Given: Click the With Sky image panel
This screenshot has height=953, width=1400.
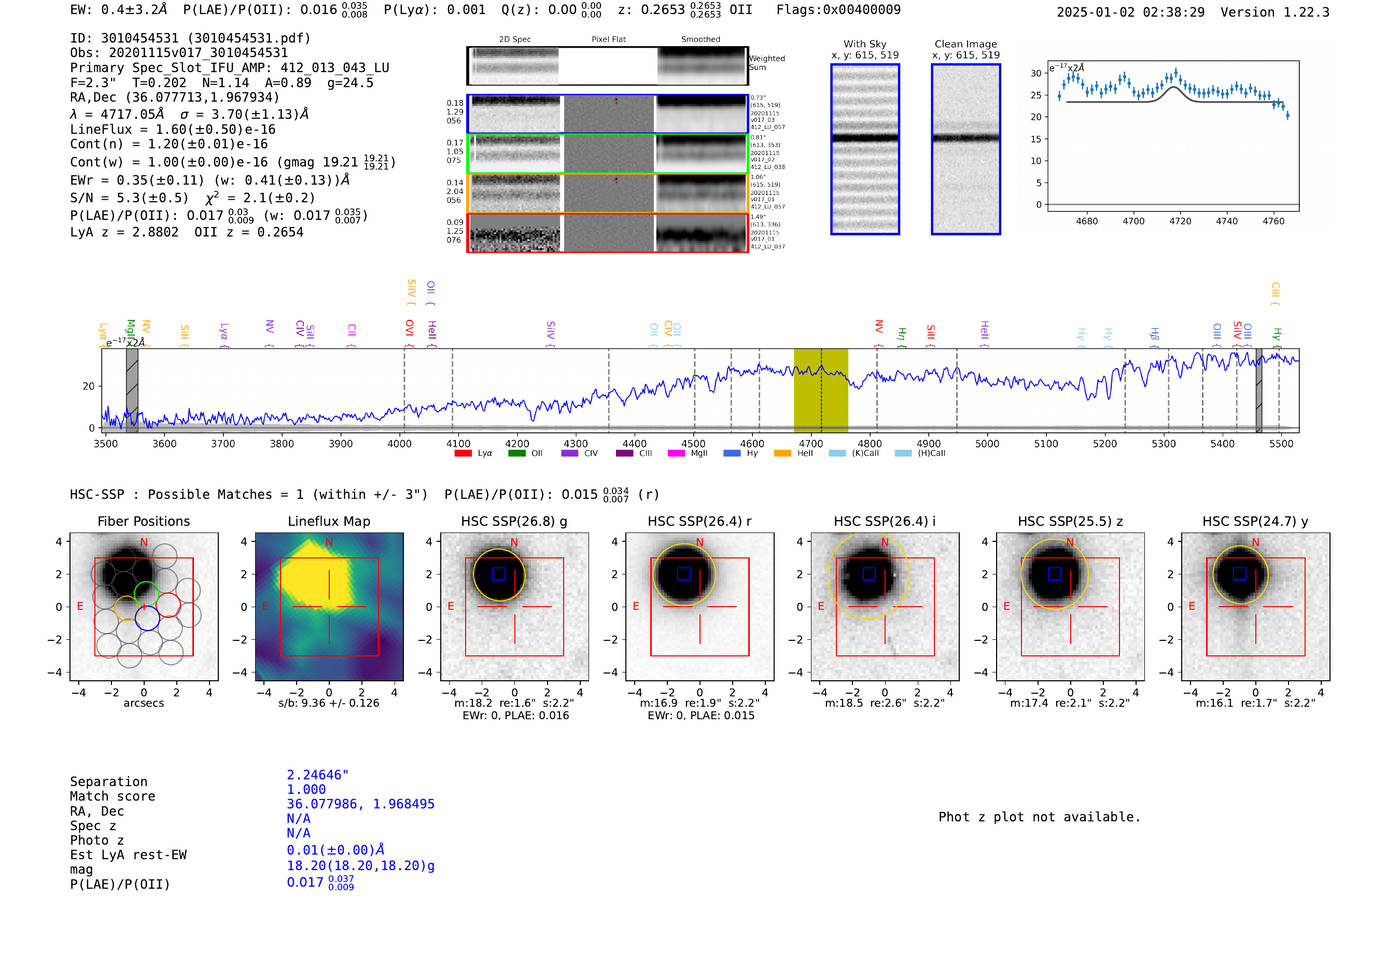Looking at the screenshot, I should (865, 149).
